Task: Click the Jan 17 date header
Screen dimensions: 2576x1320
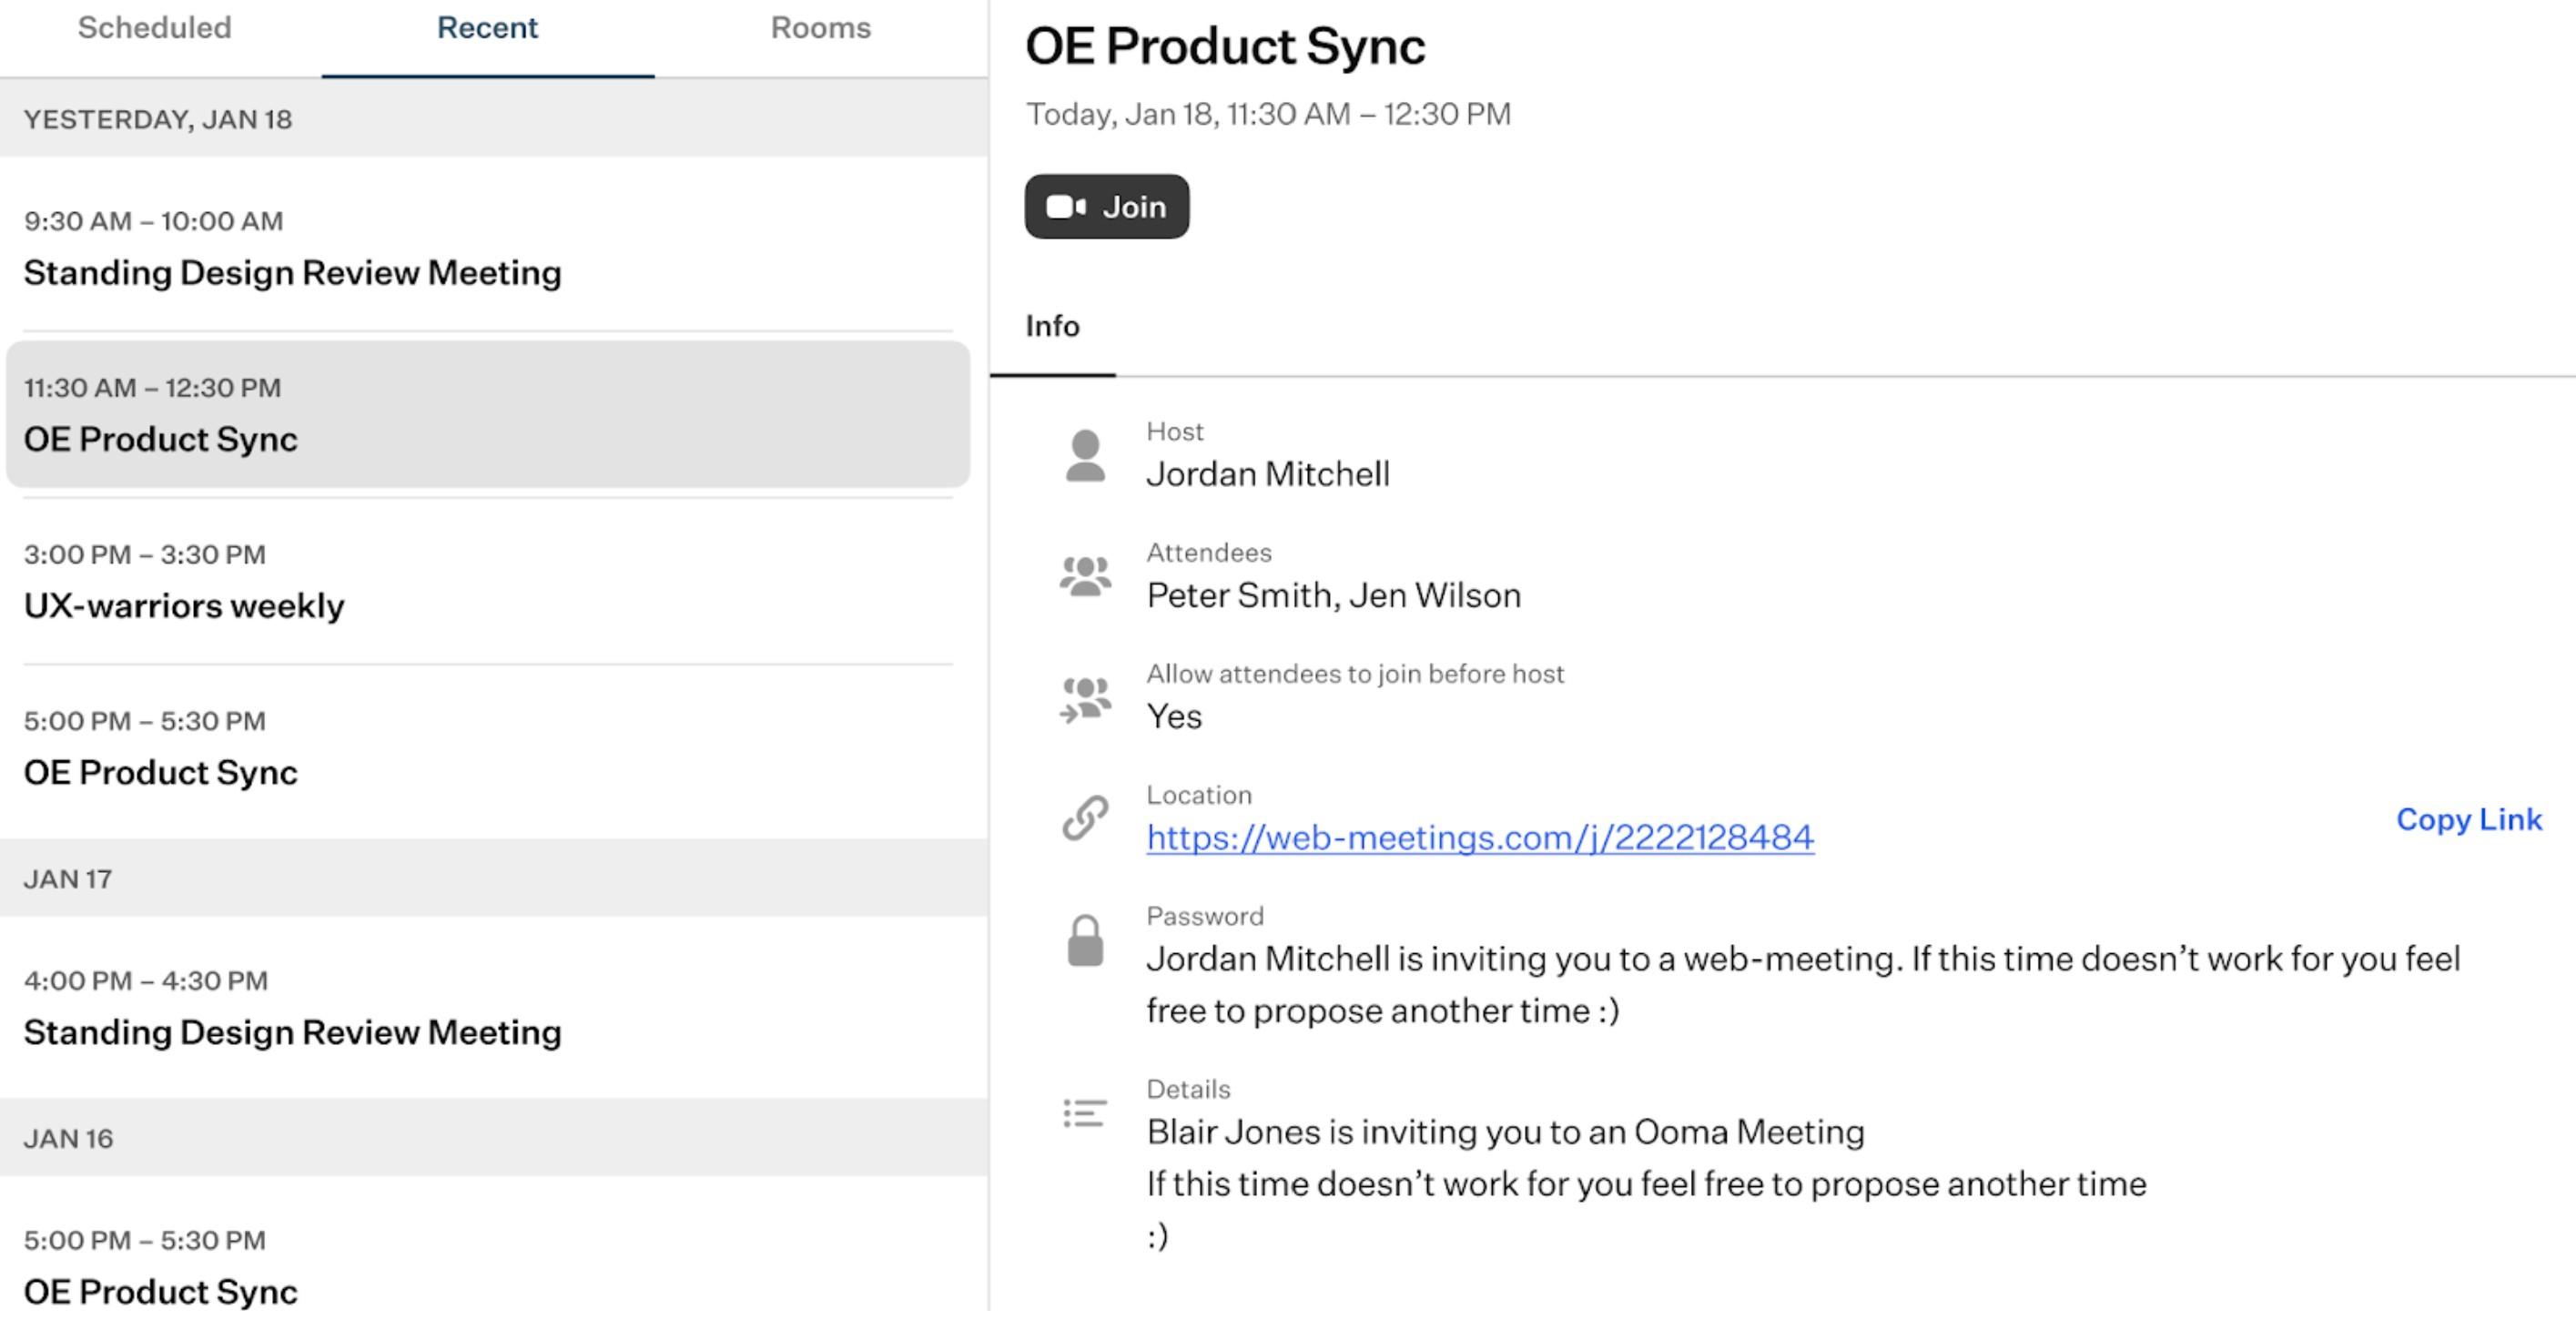Action: pos(494,878)
